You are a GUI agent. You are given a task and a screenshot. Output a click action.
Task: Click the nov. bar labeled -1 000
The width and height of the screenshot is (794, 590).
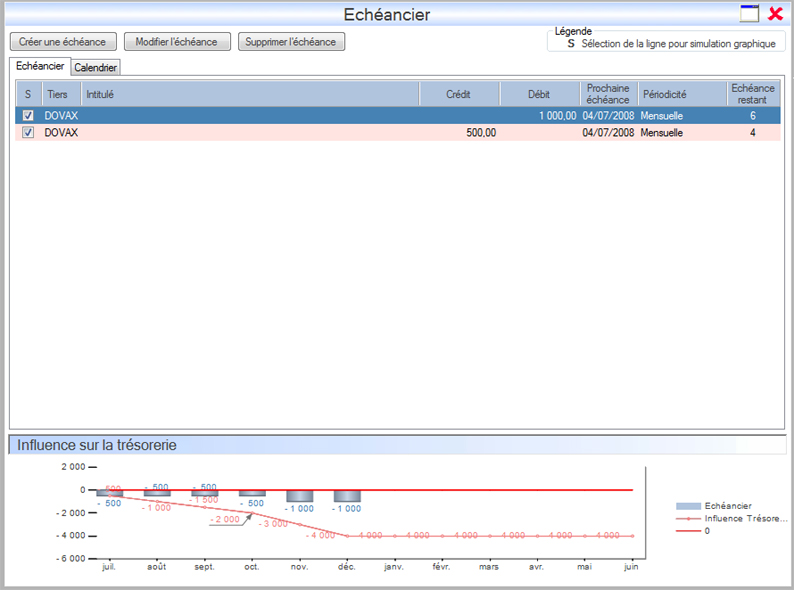(x=300, y=496)
